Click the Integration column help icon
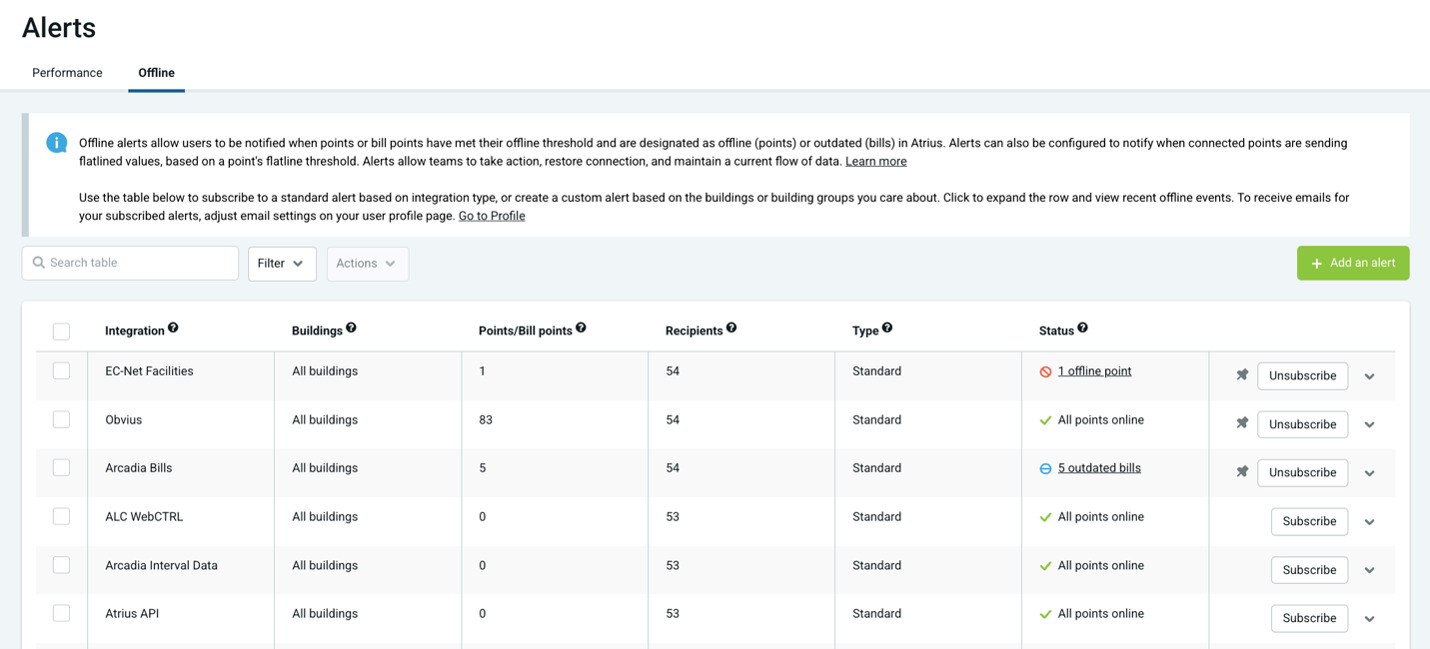The height and width of the screenshot is (649, 1430). [x=173, y=328]
